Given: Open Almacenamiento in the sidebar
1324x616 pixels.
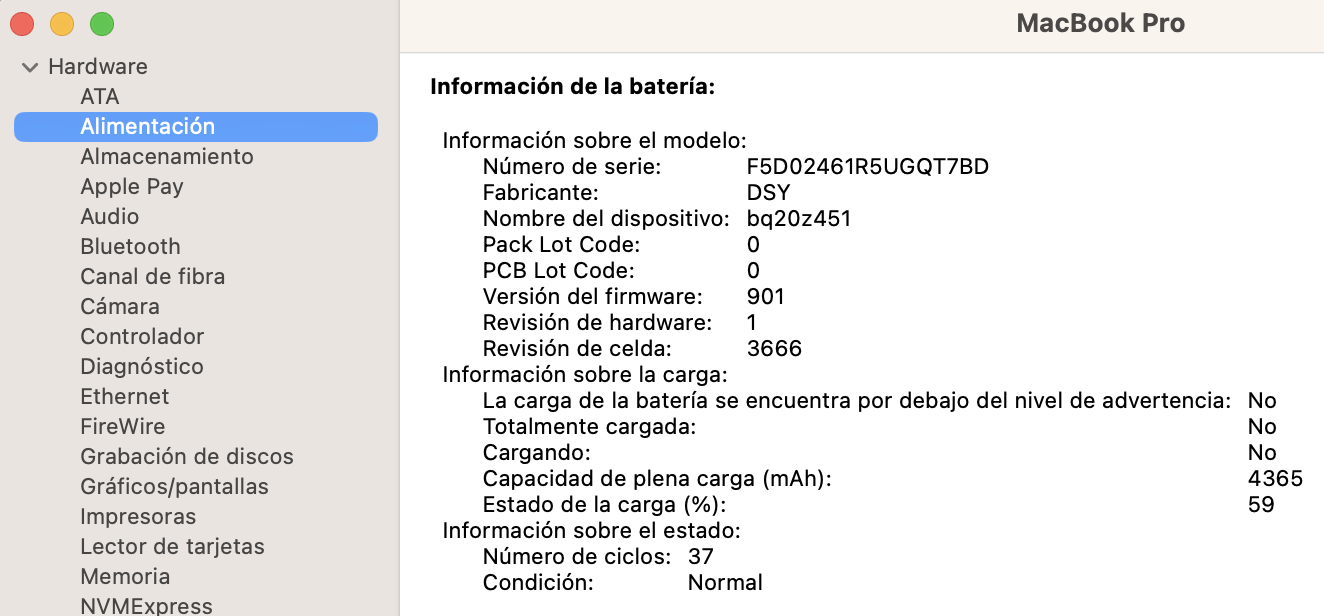Looking at the screenshot, I should click(x=167, y=157).
